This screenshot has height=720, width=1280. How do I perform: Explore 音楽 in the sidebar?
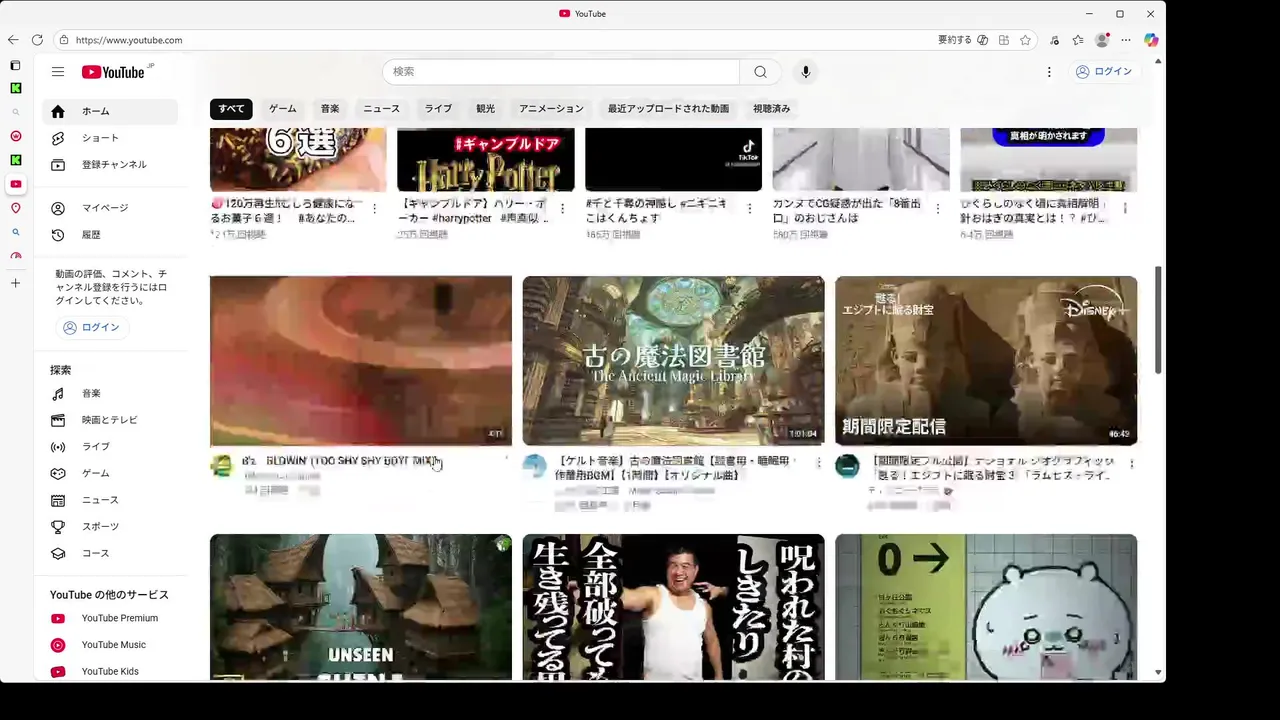click(x=110, y=393)
